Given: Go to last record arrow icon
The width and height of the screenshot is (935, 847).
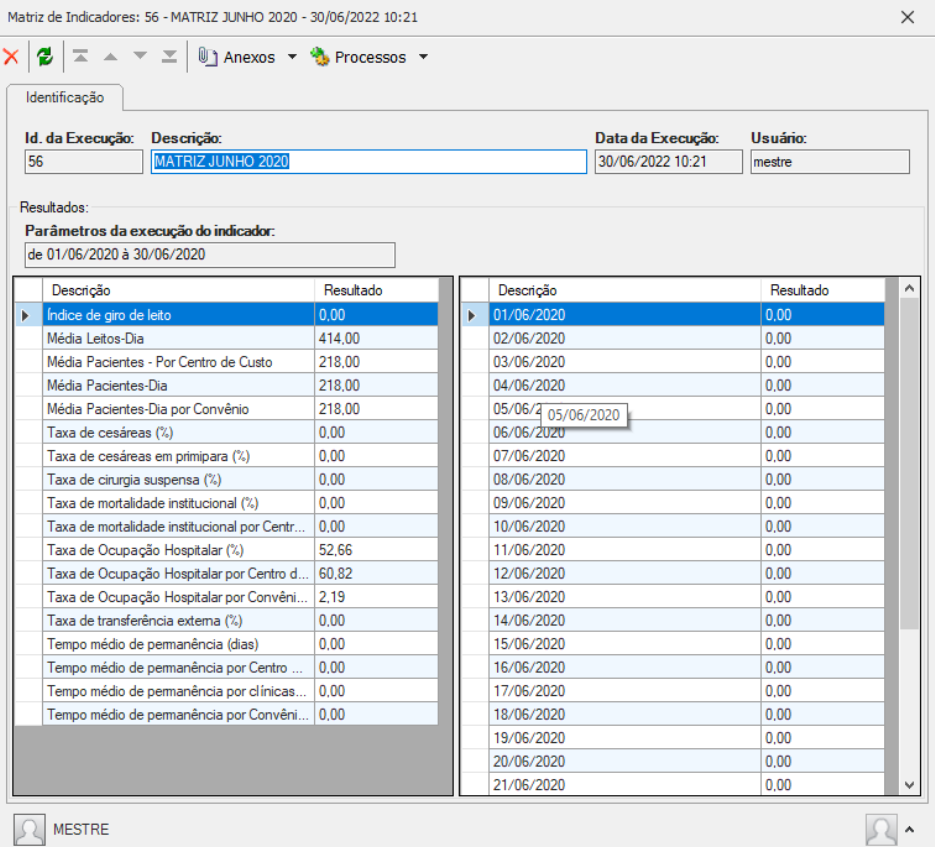Looking at the screenshot, I should click(x=169, y=57).
